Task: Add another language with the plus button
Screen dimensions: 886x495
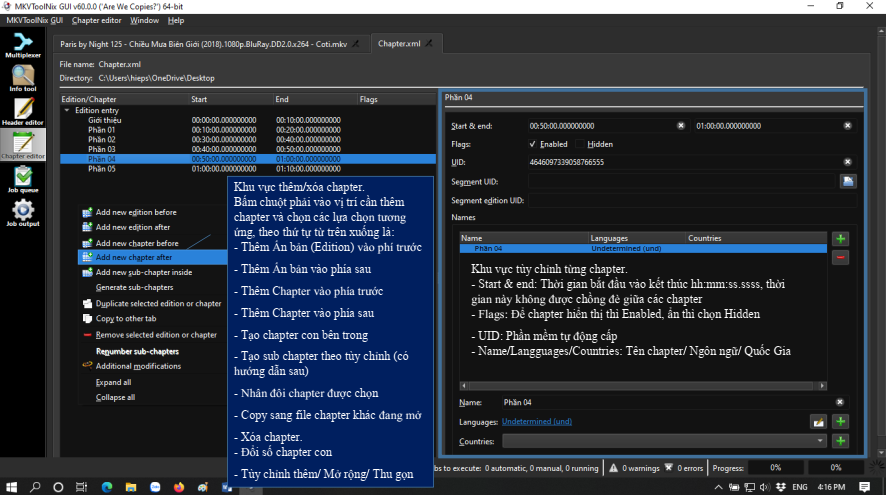Action: 840,422
